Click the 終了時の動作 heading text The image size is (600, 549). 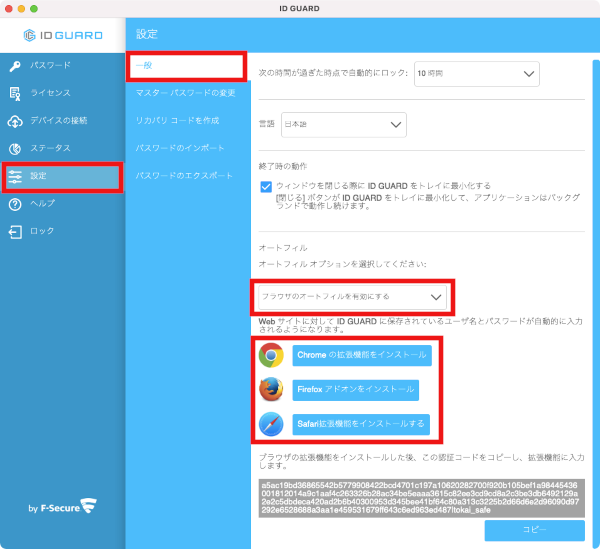point(283,166)
